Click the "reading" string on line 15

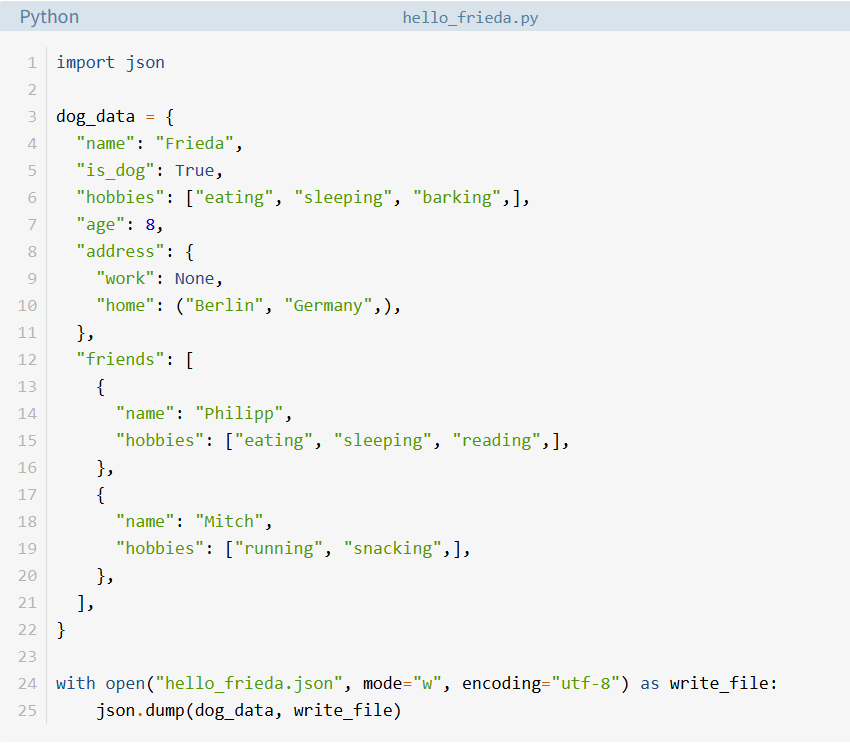click(497, 441)
